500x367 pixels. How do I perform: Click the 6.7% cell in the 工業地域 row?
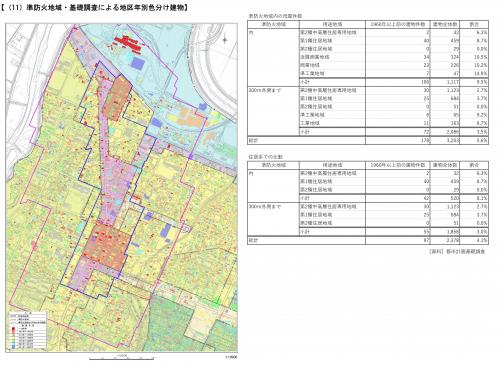[482, 123]
